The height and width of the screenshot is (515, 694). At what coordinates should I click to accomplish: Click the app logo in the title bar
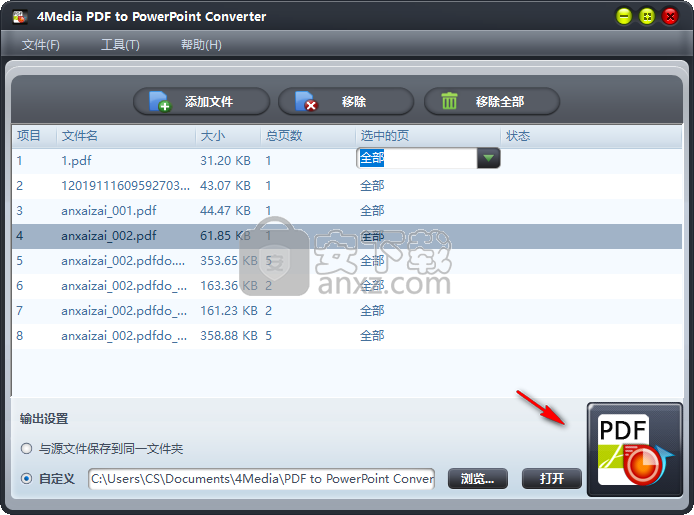click(x=20, y=17)
